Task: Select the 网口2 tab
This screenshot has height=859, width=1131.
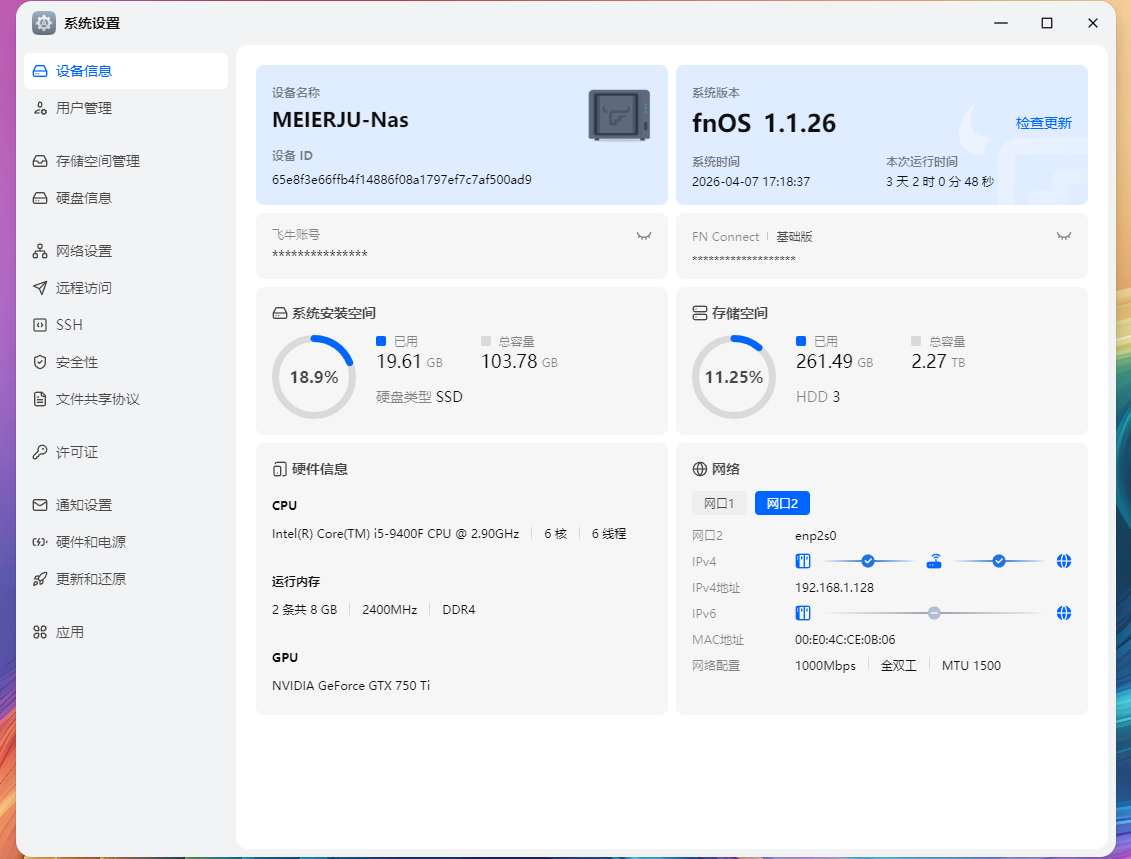Action: pos(782,503)
